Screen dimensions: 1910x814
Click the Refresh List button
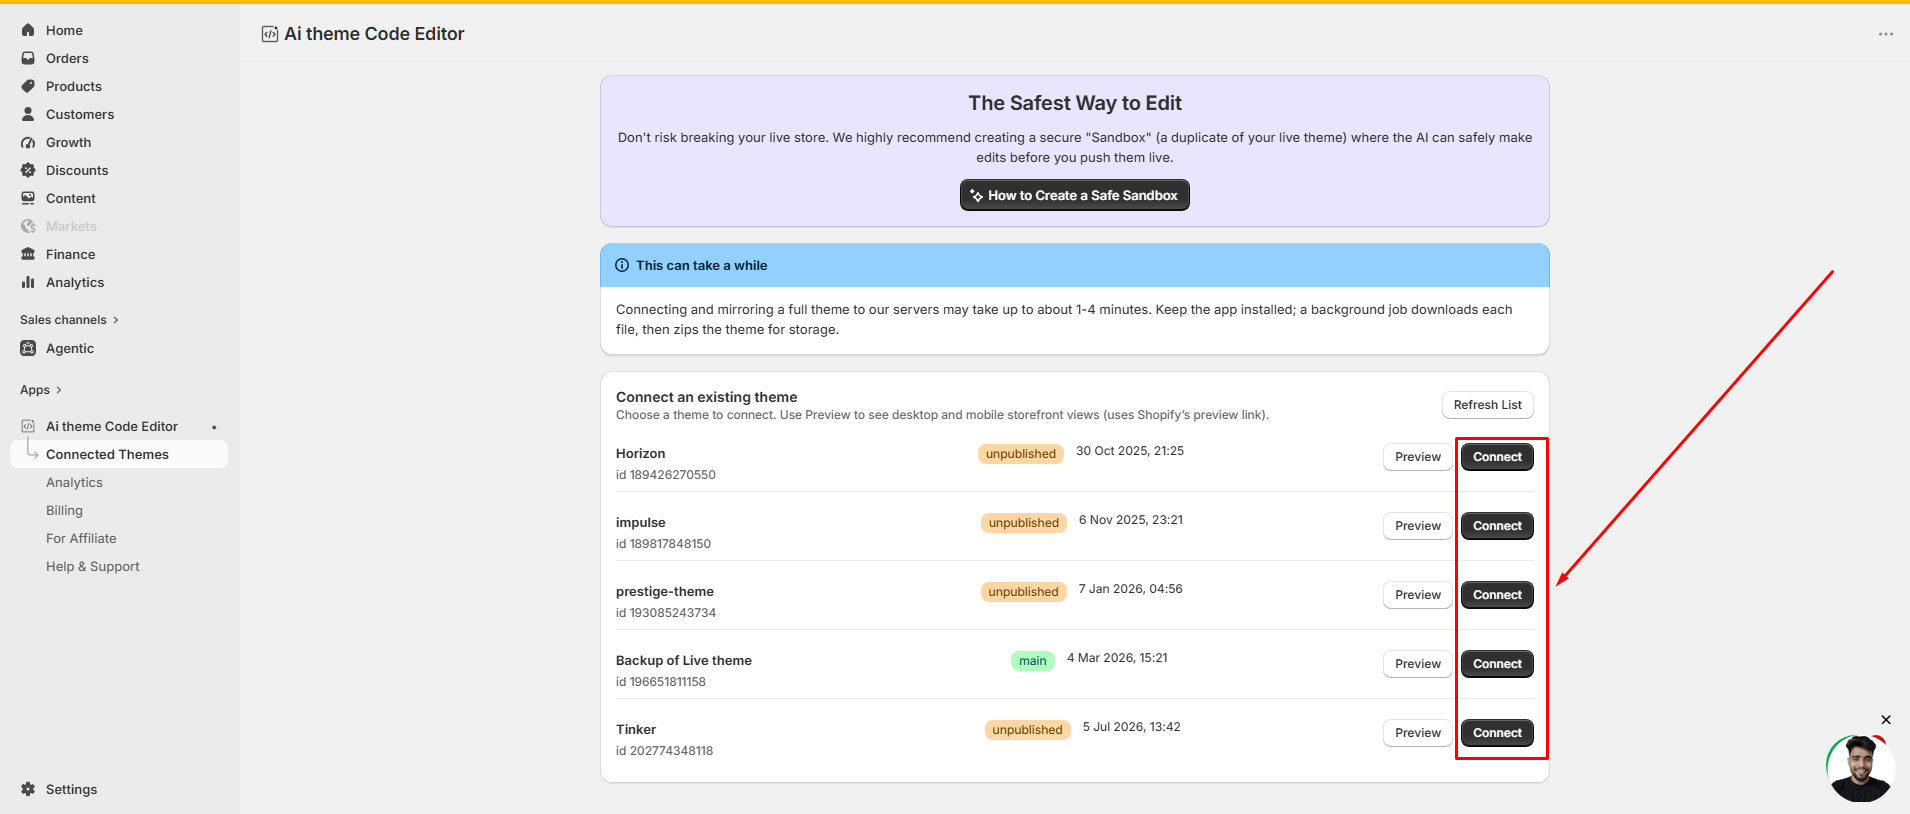pos(1488,405)
